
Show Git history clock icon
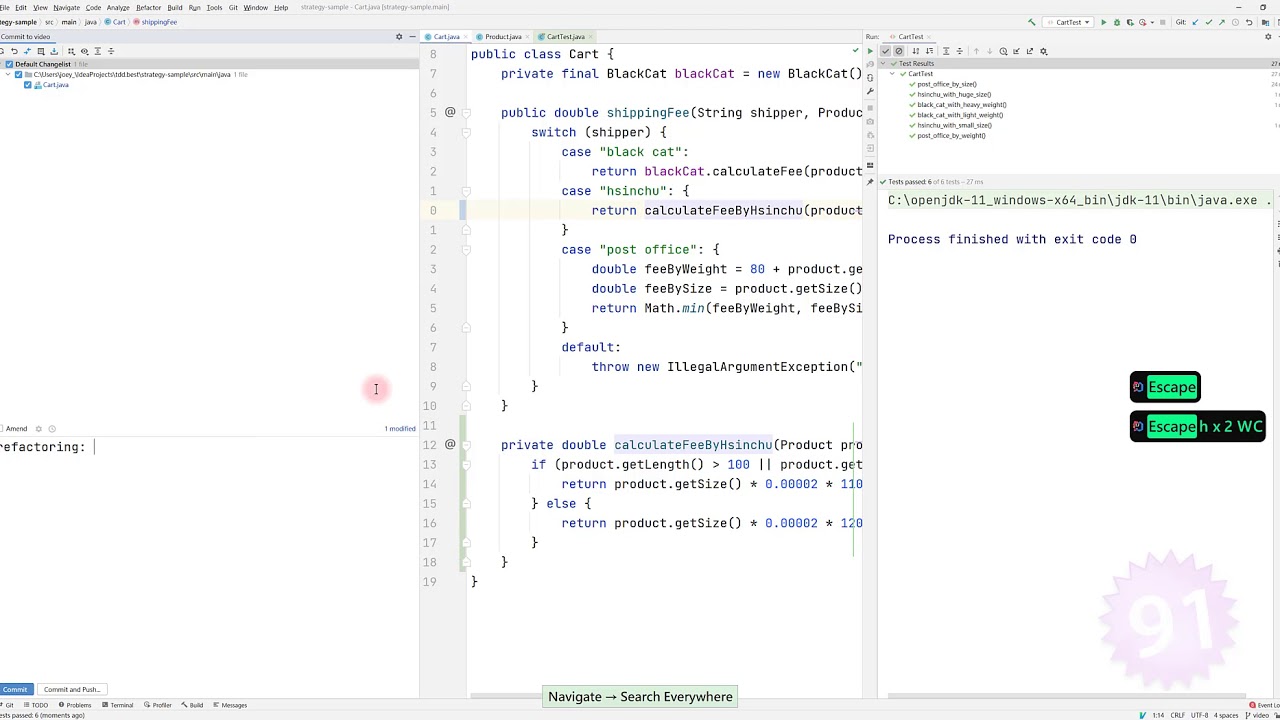click(x=1236, y=22)
